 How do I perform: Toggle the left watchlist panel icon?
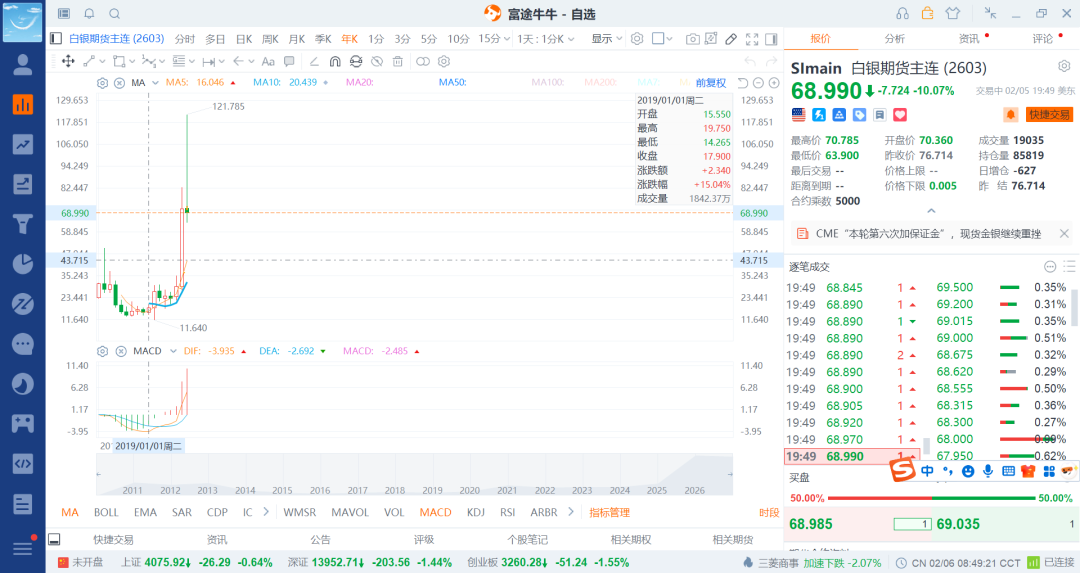(56, 39)
